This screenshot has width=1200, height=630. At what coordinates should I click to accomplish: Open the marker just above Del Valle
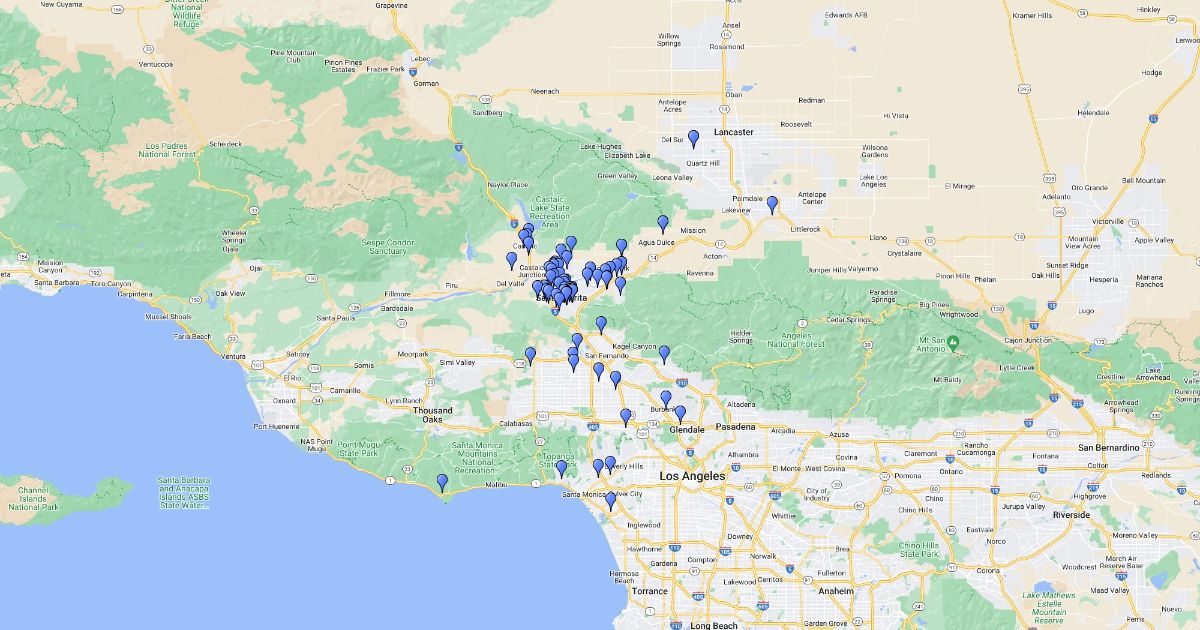tap(512, 261)
